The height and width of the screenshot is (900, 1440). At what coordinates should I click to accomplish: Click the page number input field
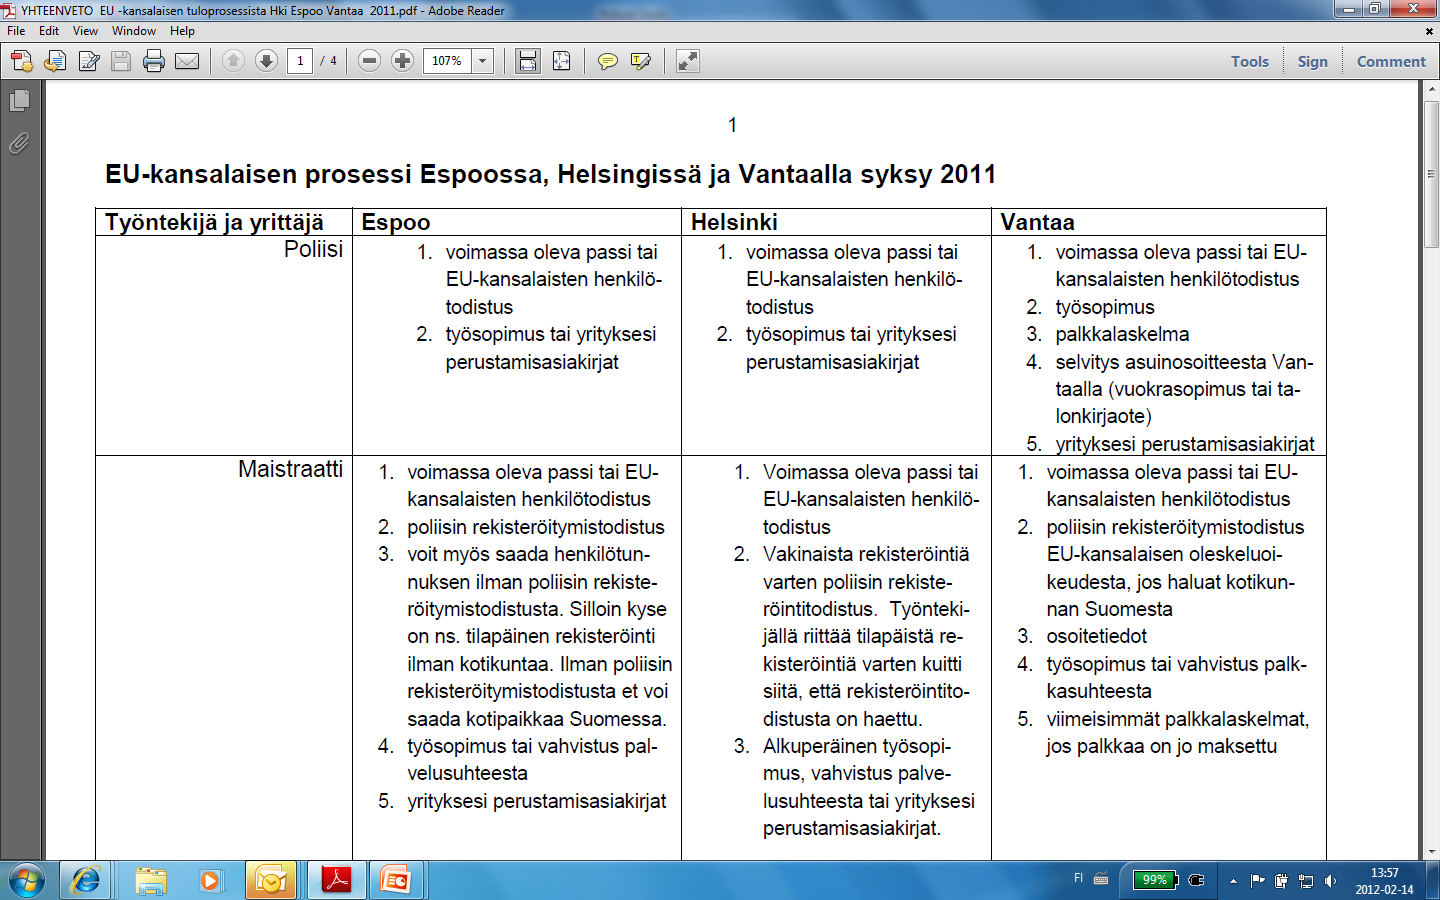click(x=300, y=61)
